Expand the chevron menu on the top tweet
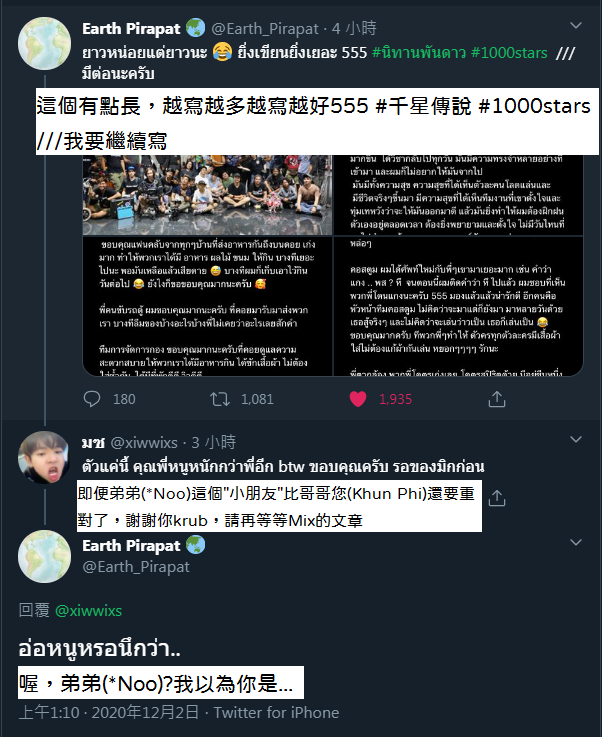Viewport: 602px width, 737px height. click(x=576, y=25)
